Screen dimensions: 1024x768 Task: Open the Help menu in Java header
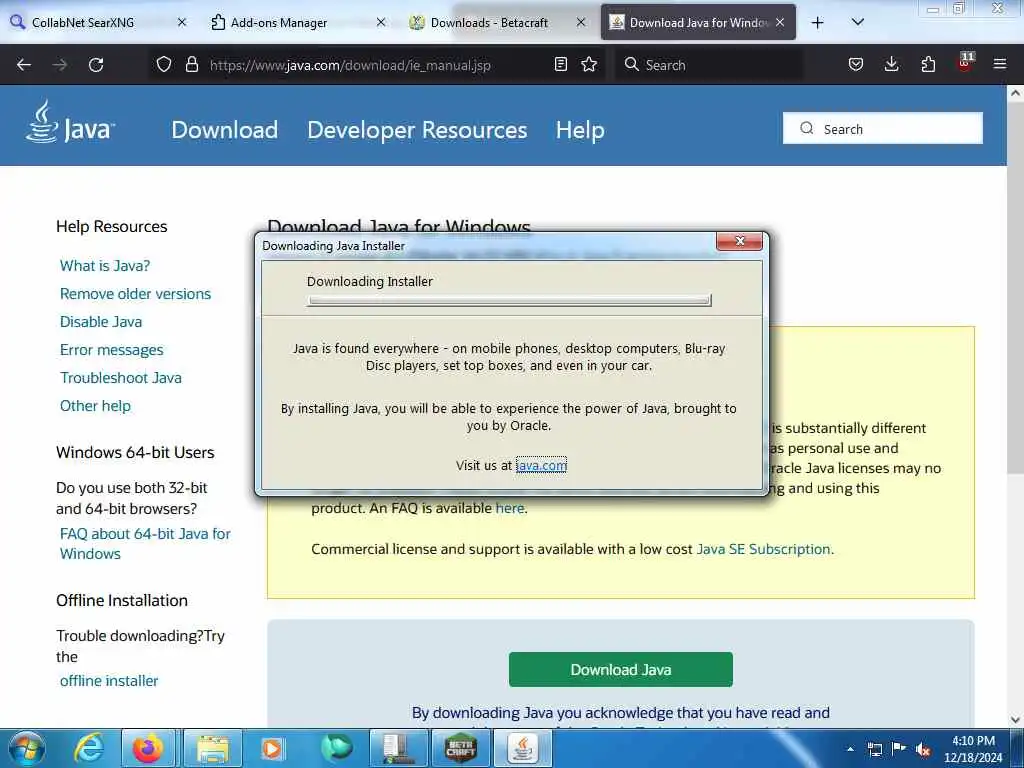point(580,130)
